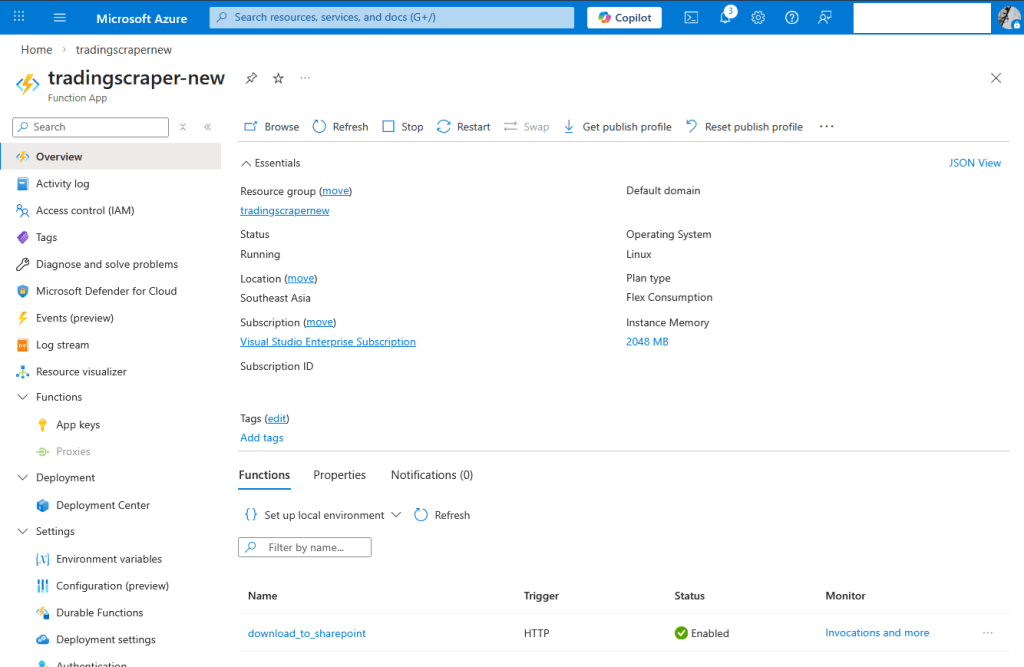Click Add tags link

coord(262,438)
